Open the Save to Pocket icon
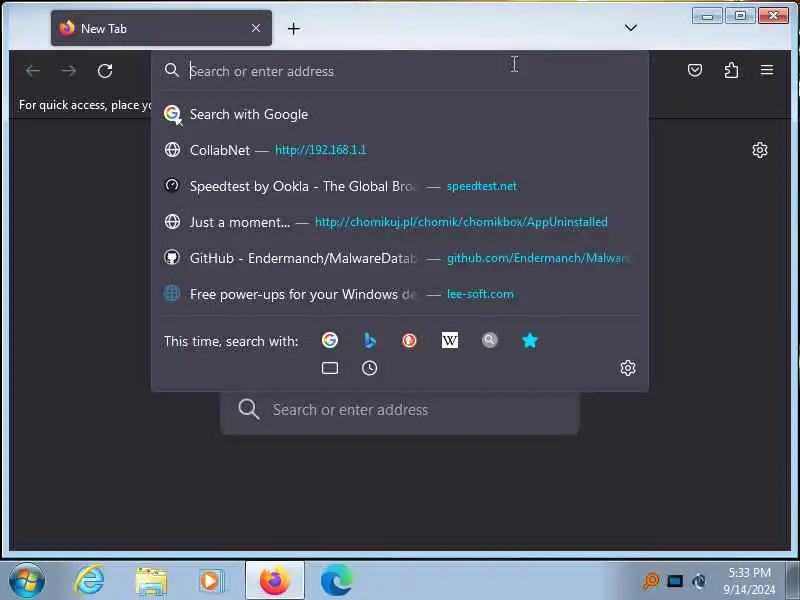This screenshot has width=800, height=600. [x=694, y=70]
